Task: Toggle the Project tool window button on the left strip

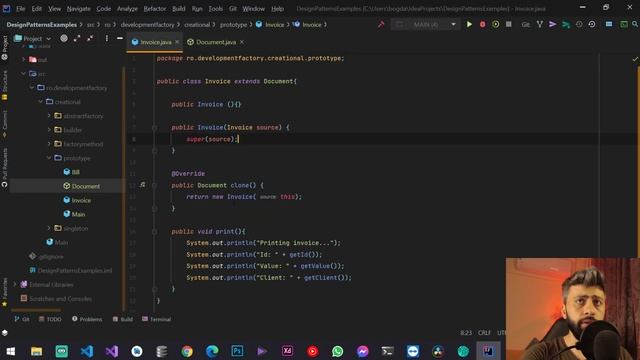Action: (x=4, y=48)
